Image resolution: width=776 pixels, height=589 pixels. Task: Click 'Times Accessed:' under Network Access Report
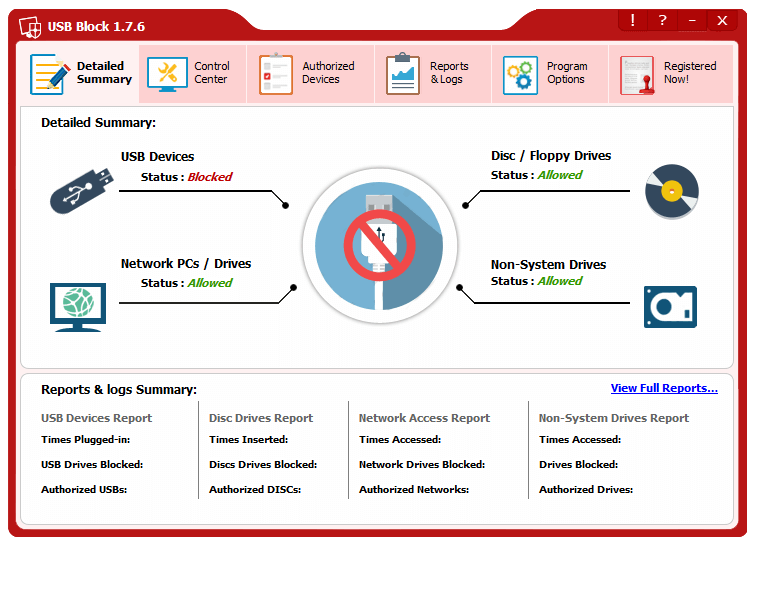(400, 440)
